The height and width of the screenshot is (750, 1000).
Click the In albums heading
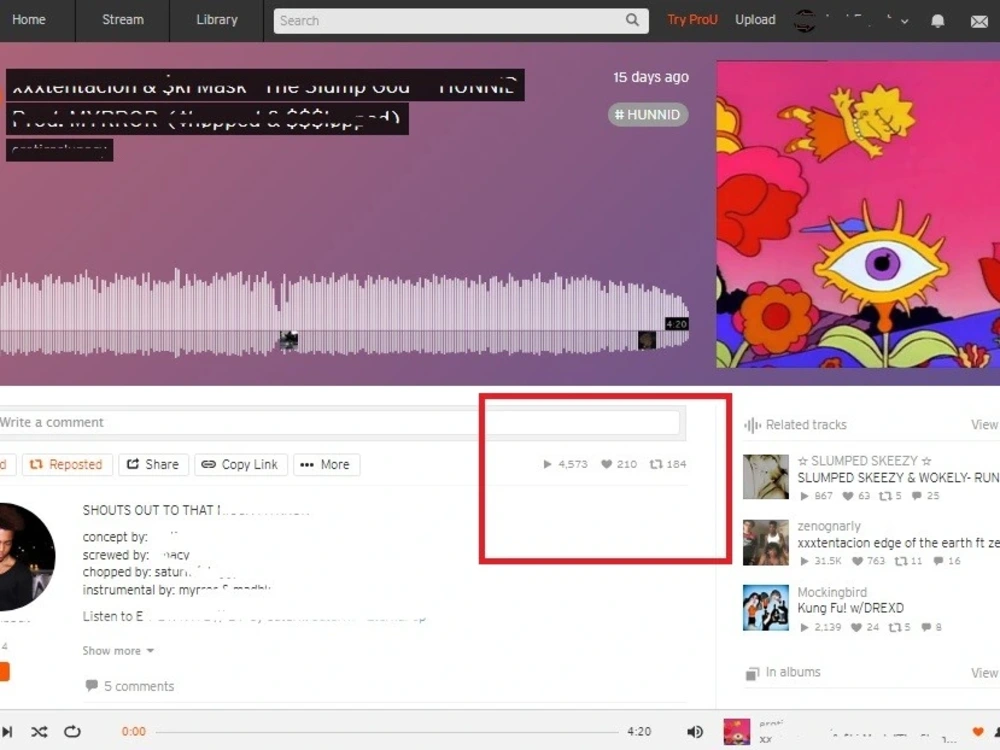click(783, 672)
